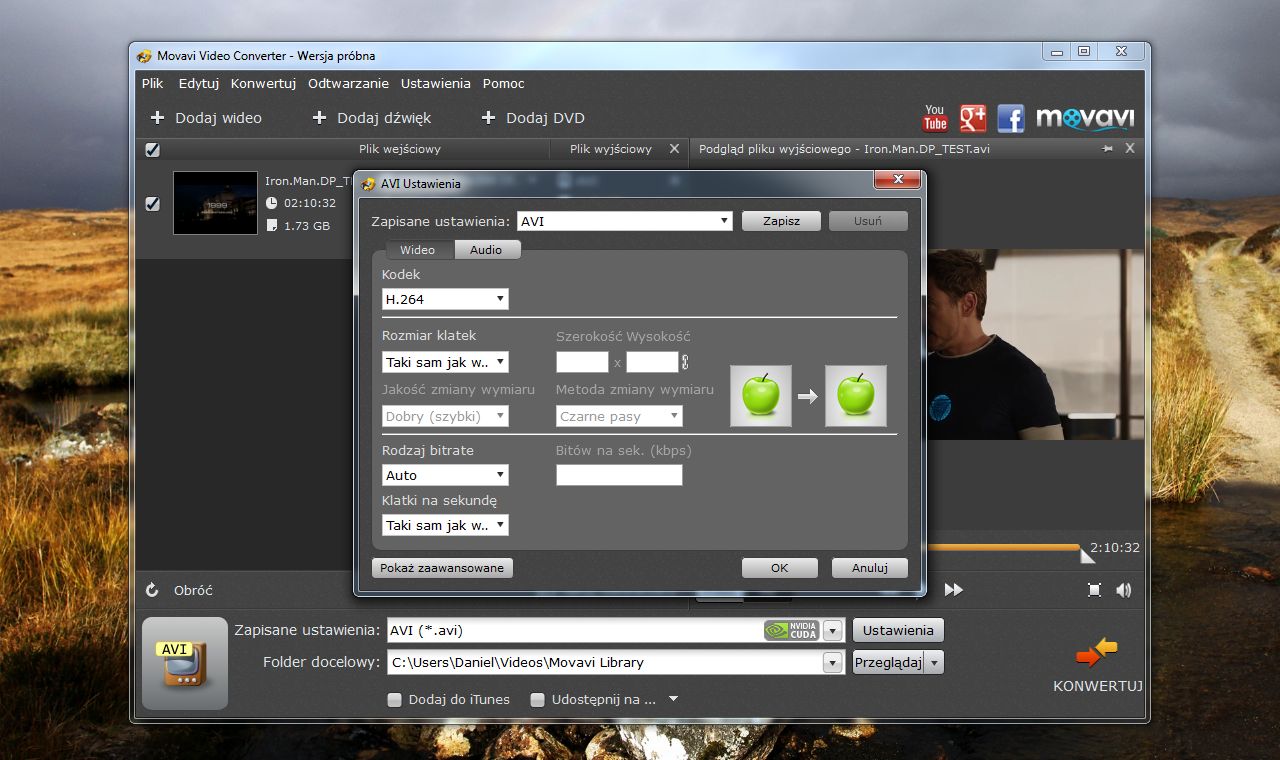Click the plus icon for Dodaj wideo
The height and width of the screenshot is (760, 1280).
click(157, 118)
